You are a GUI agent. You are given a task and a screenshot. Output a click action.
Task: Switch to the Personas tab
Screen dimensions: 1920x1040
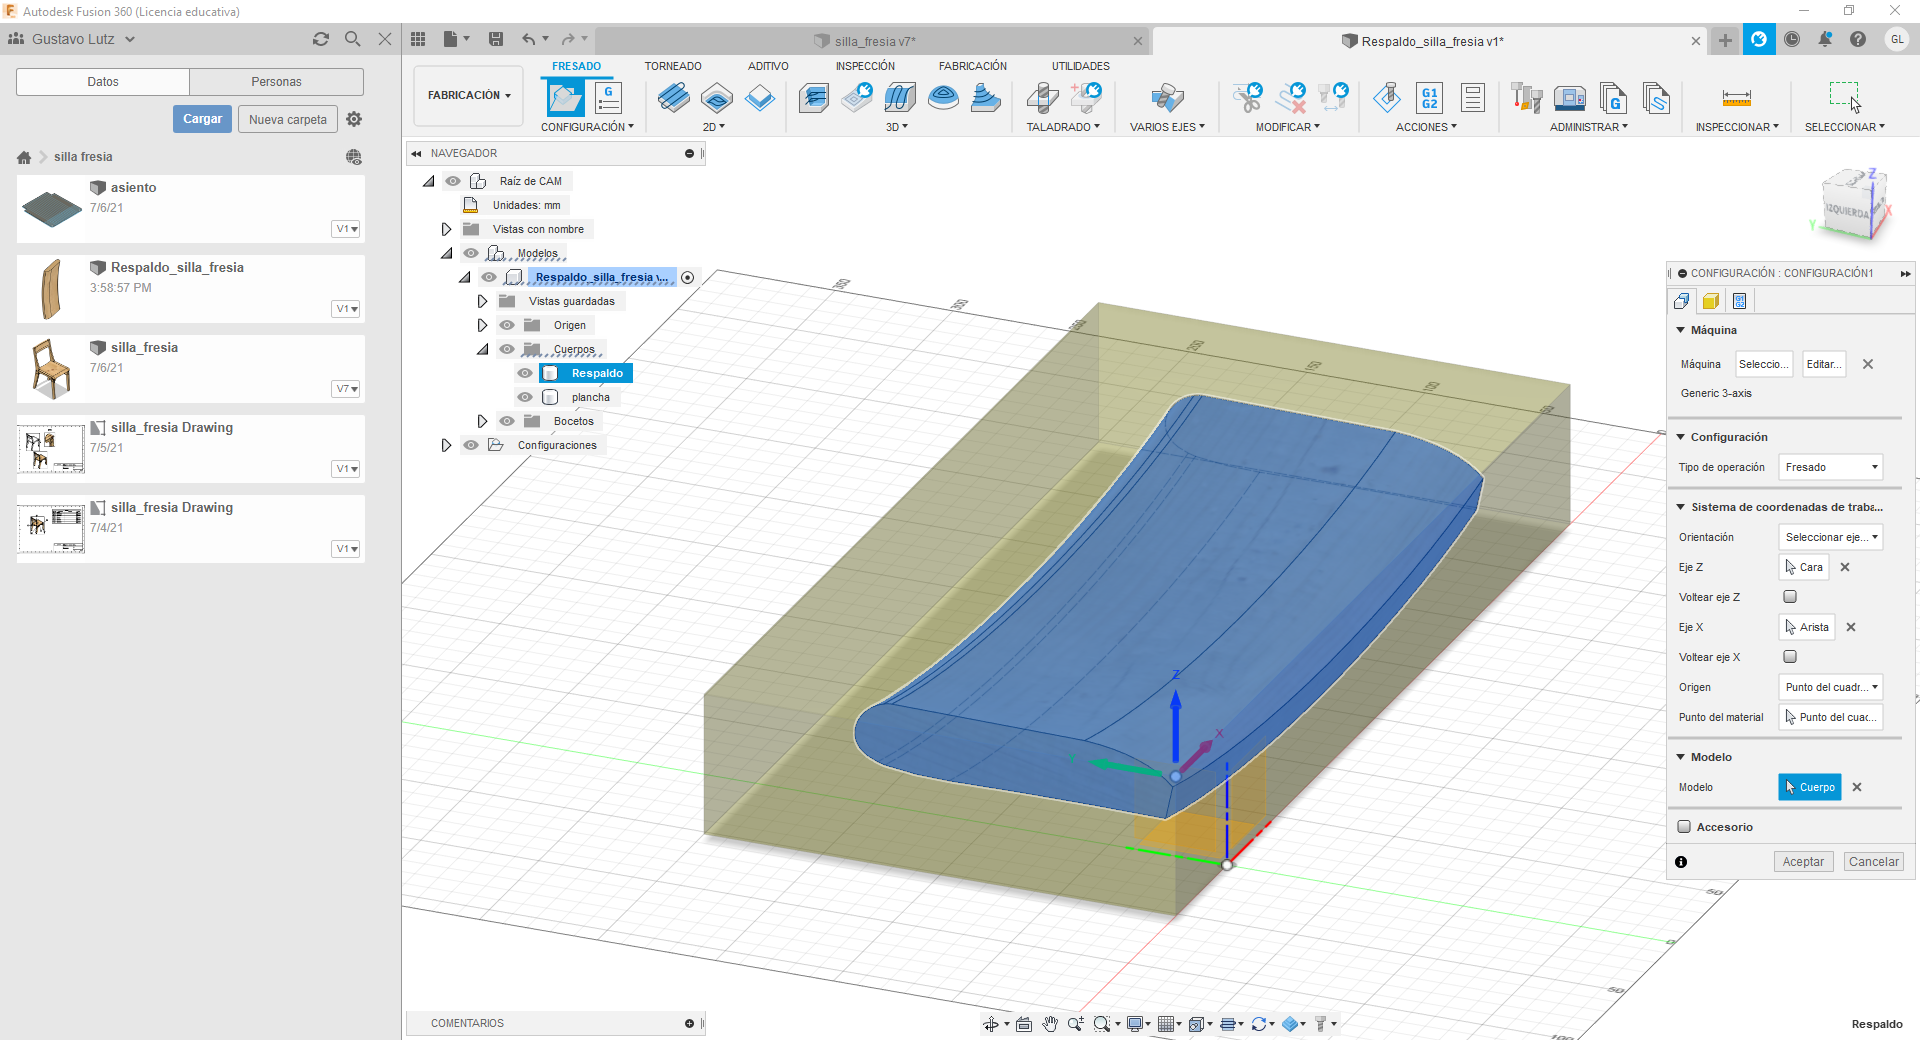tap(276, 82)
